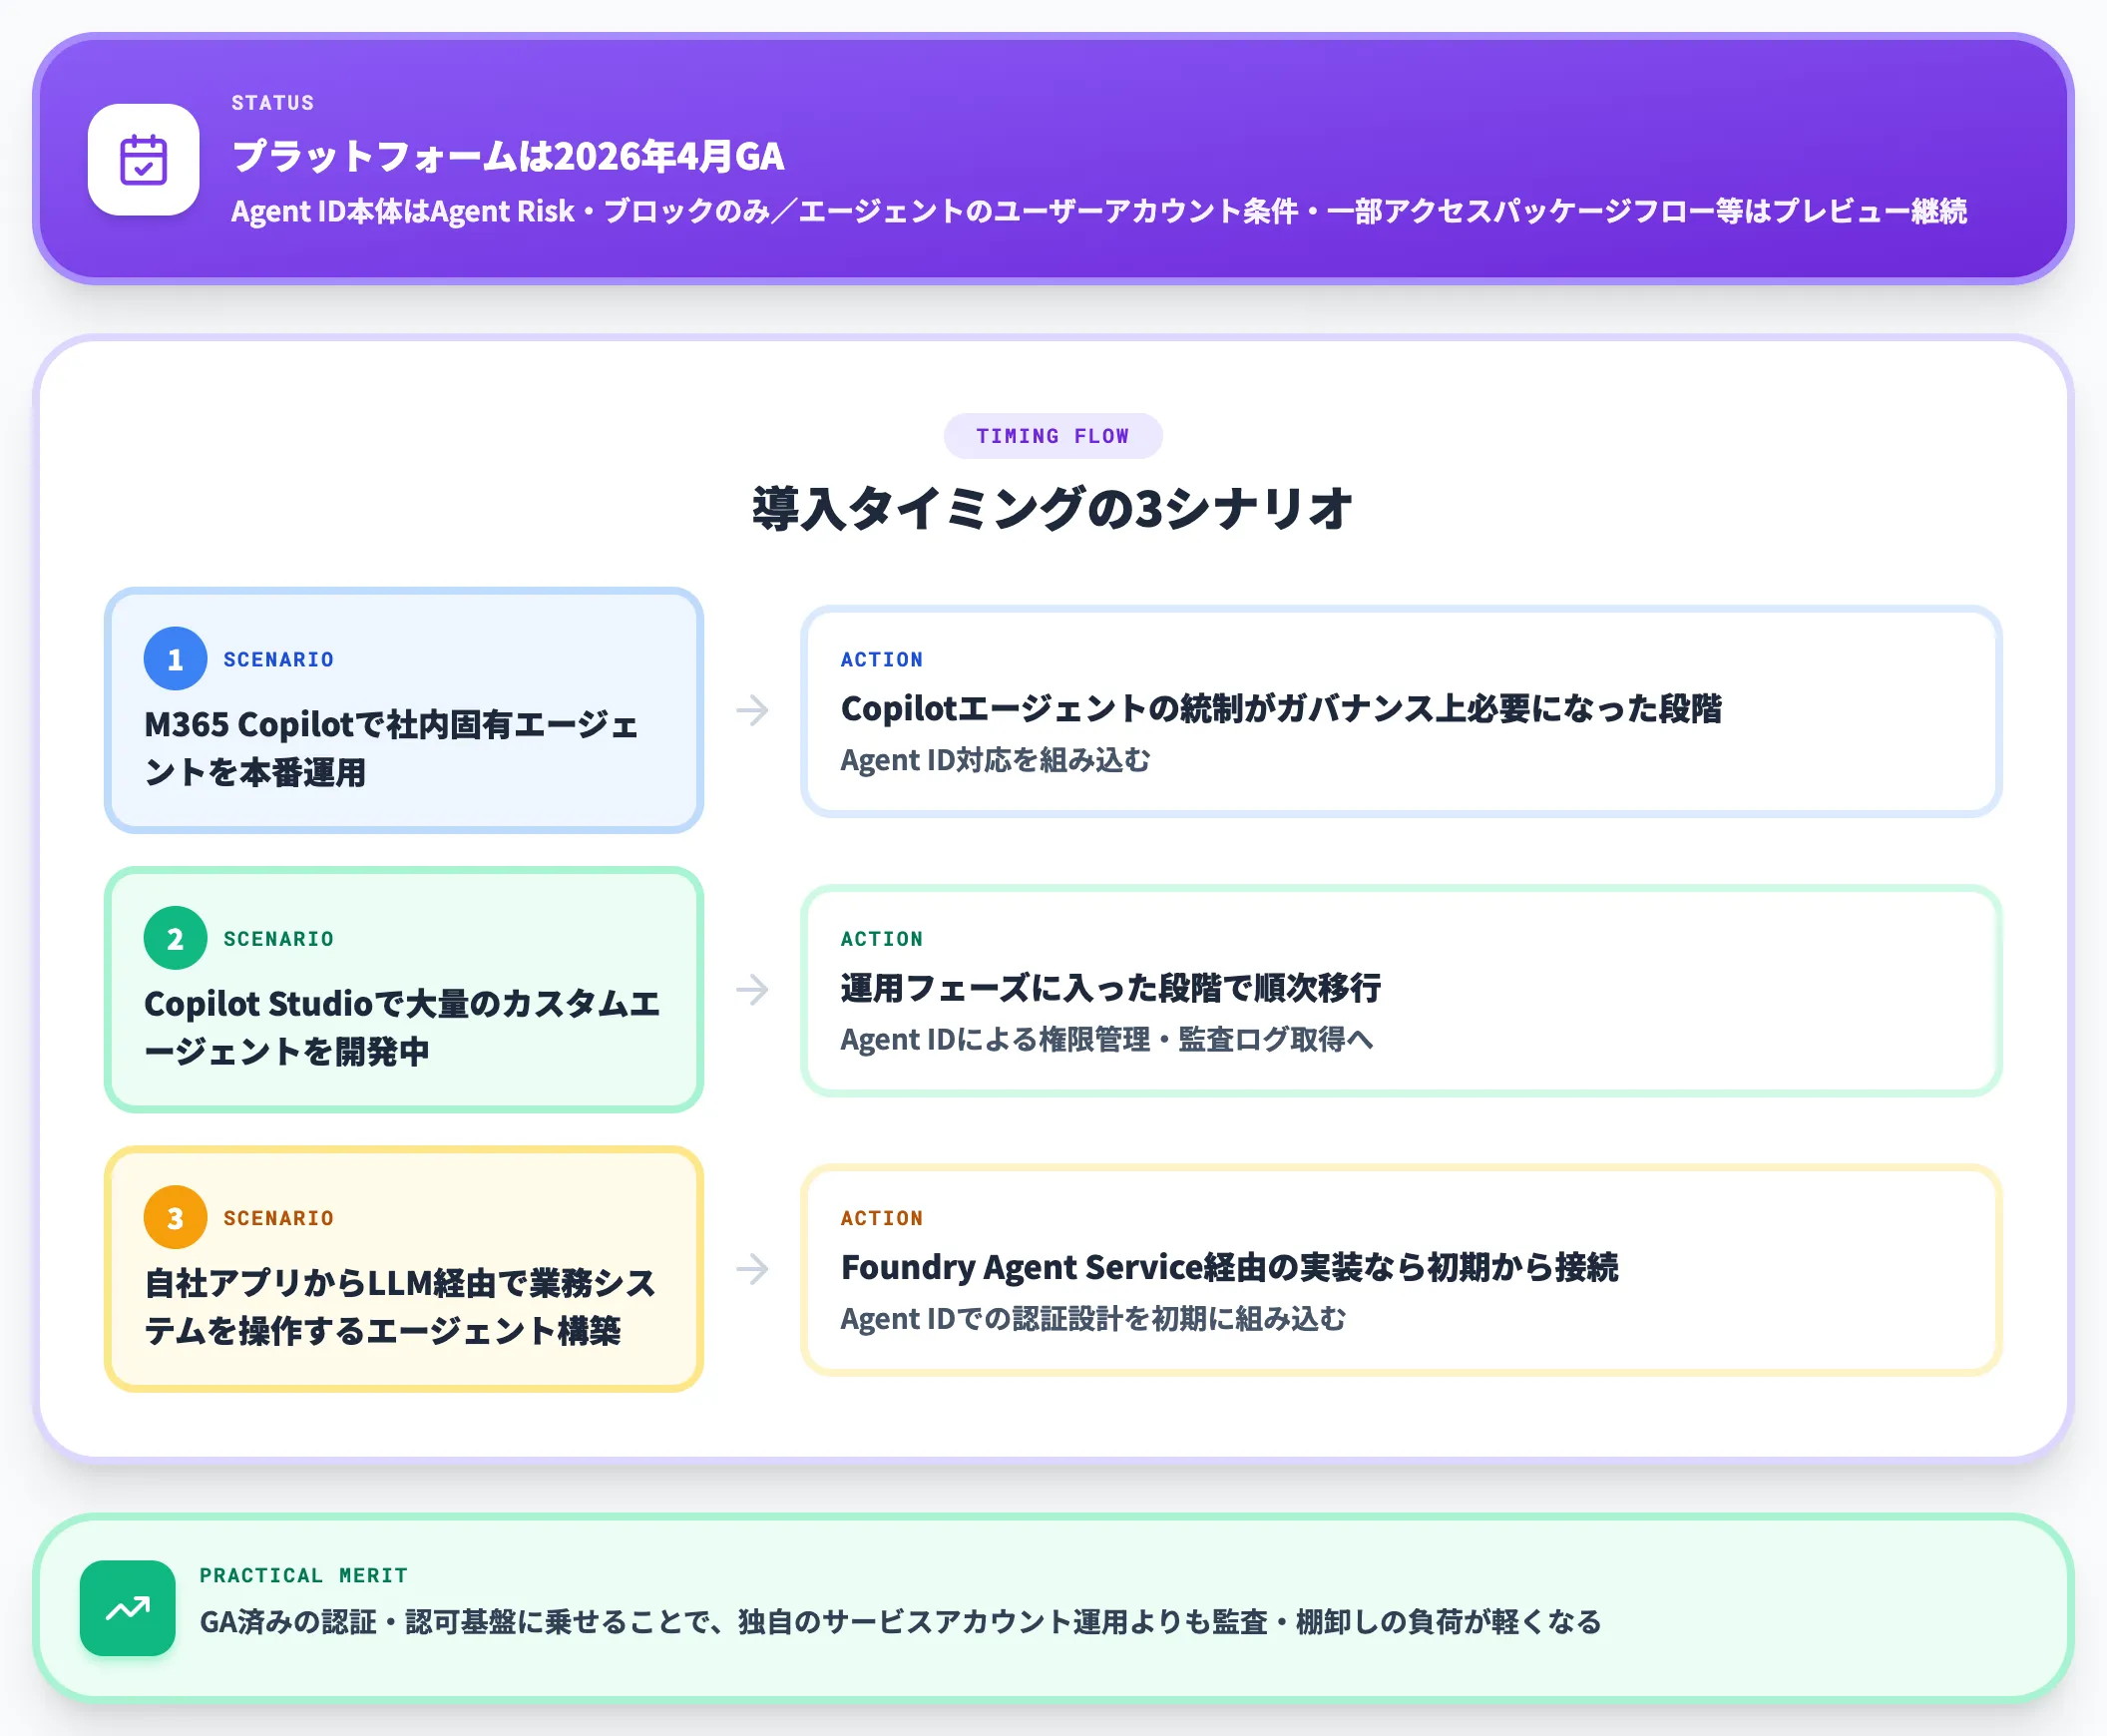Click the PRACTICAL MERIT label
This screenshot has width=2107, height=1736.
(x=304, y=1575)
